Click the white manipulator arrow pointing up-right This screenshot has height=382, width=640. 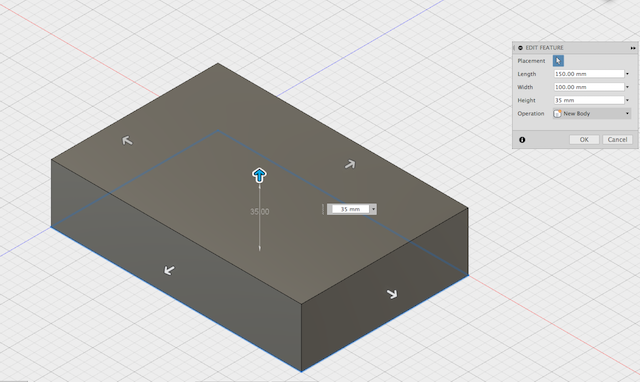tap(350, 164)
